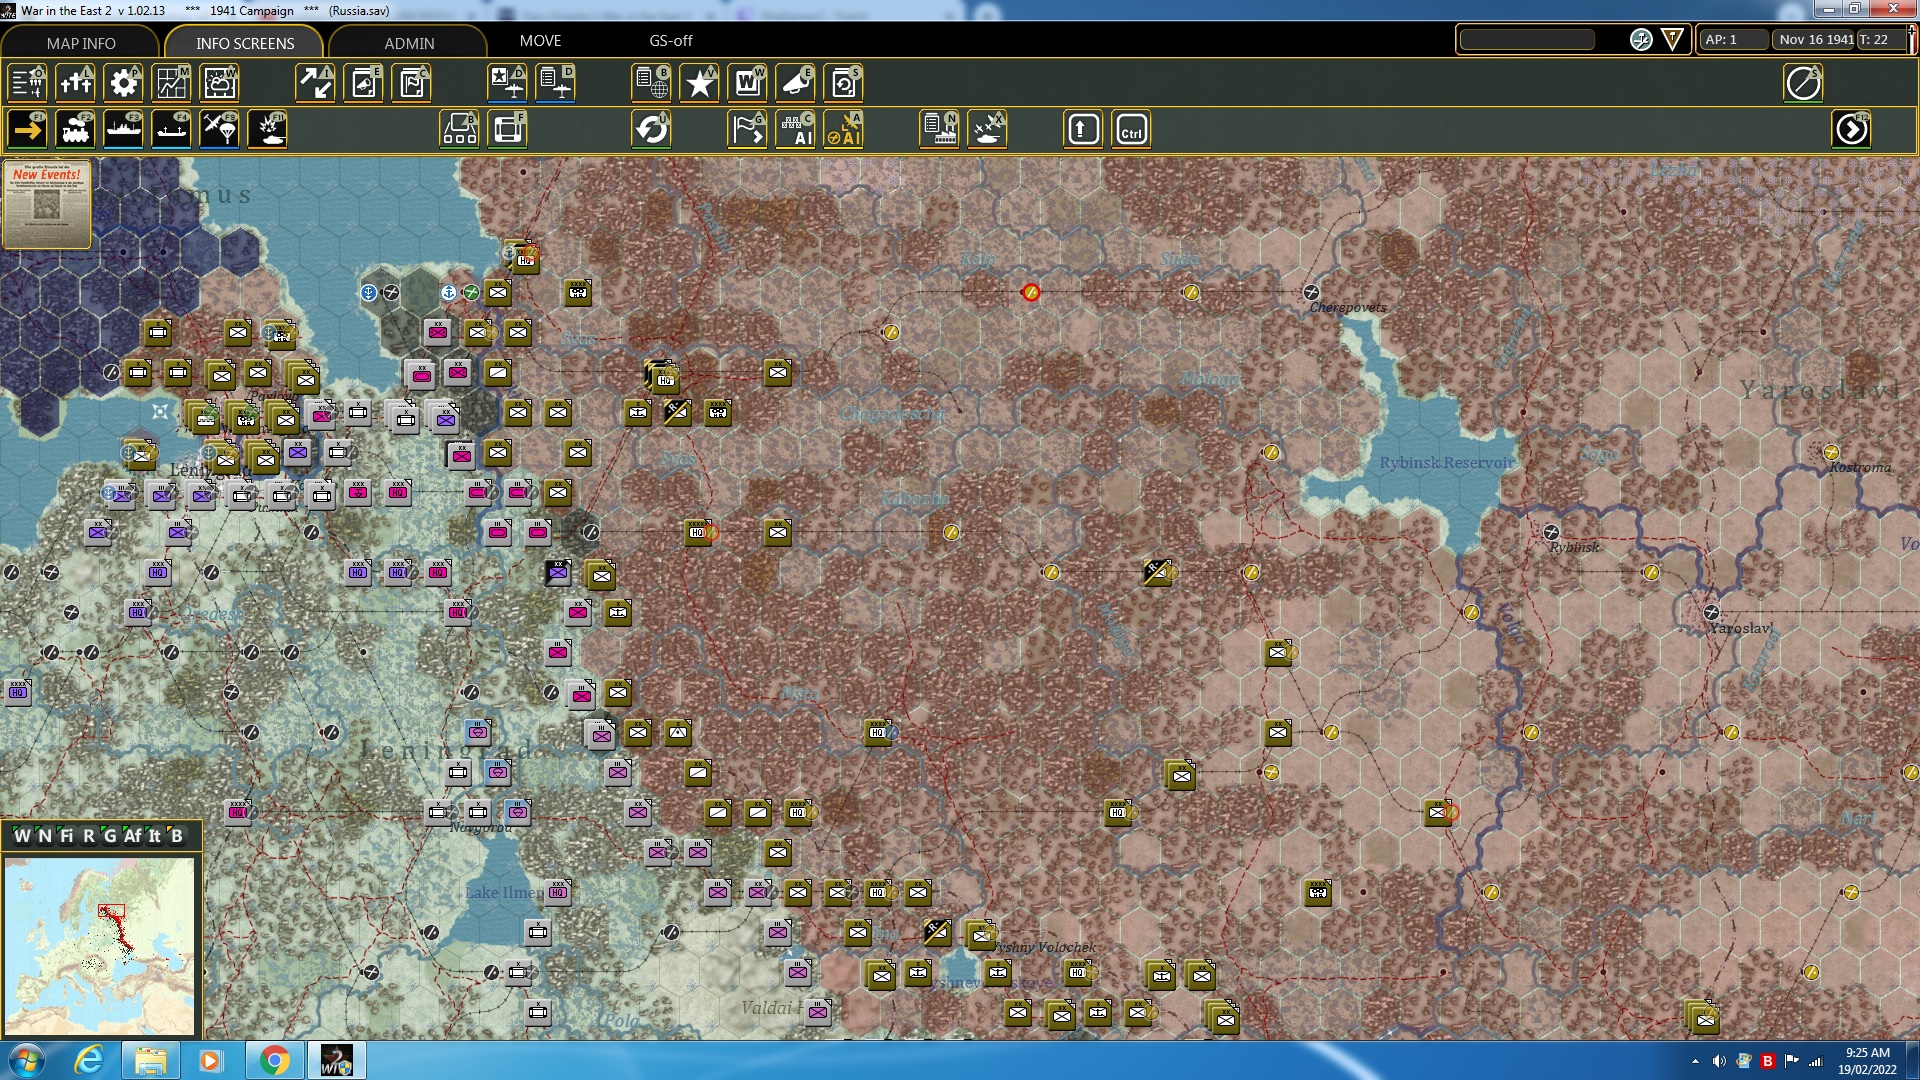Toggle the Af nation filter button

click(132, 836)
